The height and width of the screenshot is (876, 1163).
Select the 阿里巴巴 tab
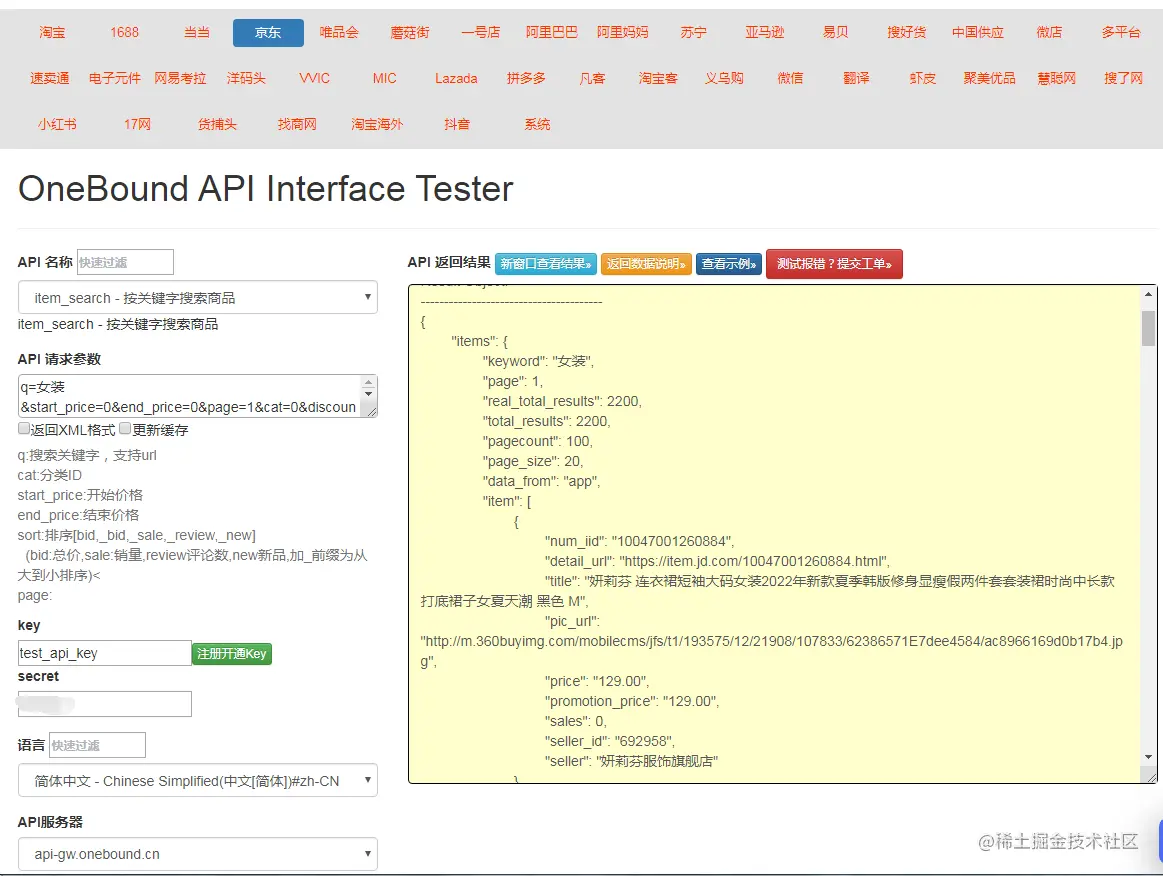coord(551,33)
